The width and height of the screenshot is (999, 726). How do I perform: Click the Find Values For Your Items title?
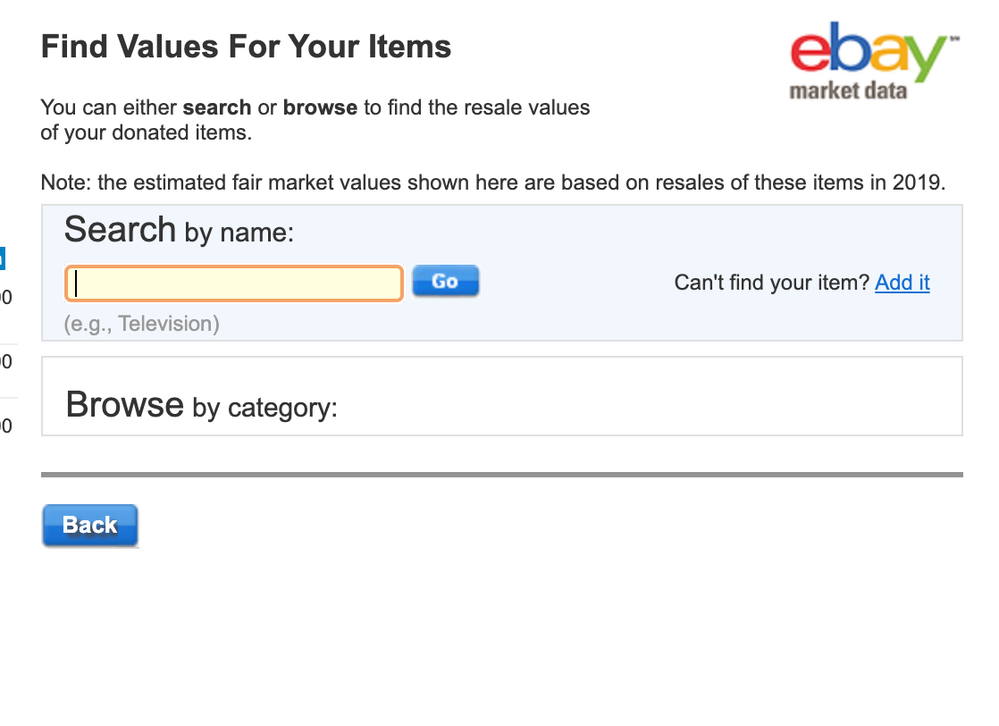[x=246, y=46]
